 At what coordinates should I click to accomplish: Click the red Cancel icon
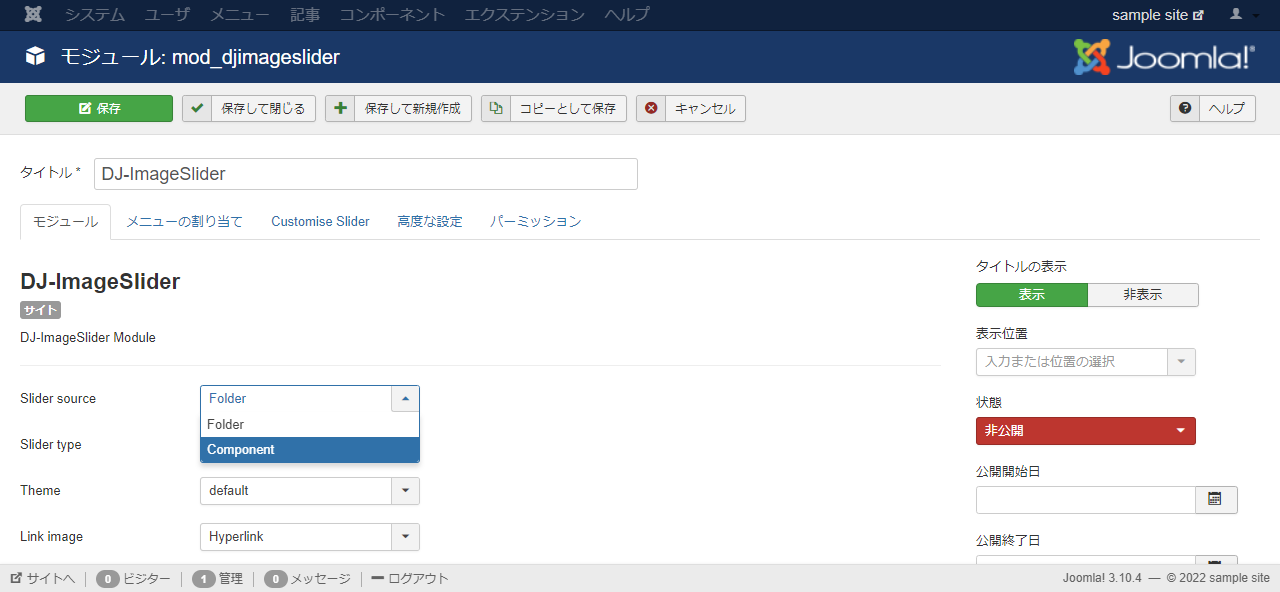coord(651,109)
